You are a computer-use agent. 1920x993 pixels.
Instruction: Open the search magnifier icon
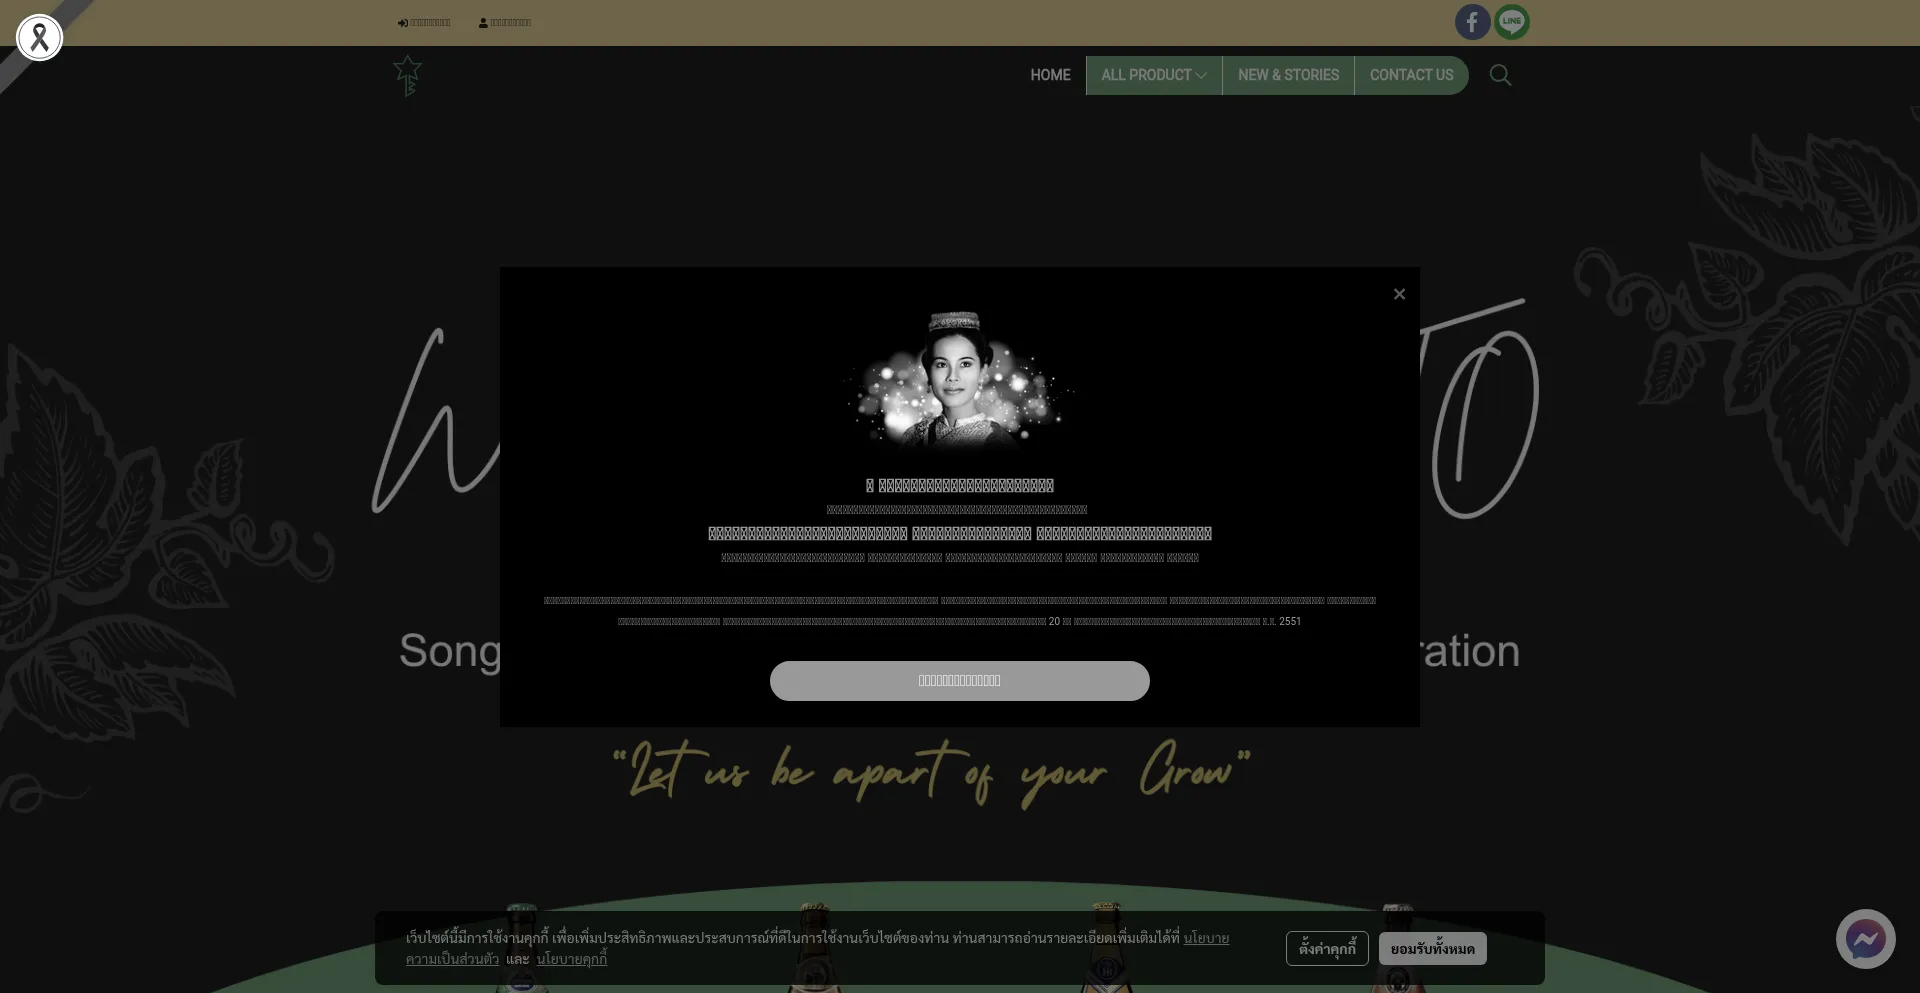(x=1500, y=75)
